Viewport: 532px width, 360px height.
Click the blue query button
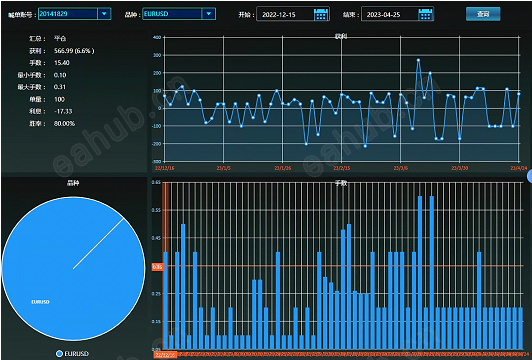(x=483, y=14)
